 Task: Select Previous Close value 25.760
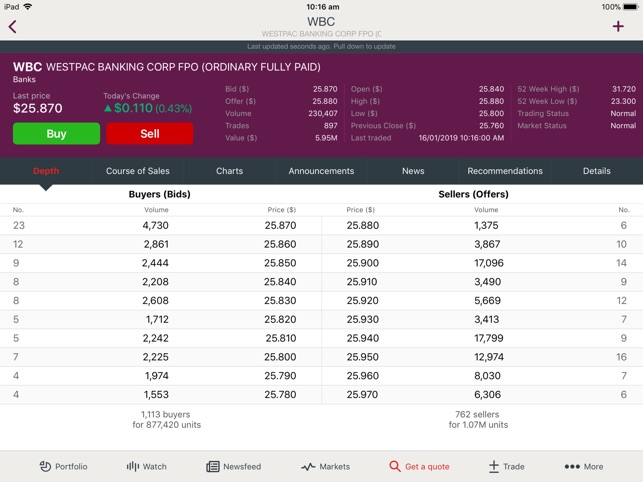[492, 126]
